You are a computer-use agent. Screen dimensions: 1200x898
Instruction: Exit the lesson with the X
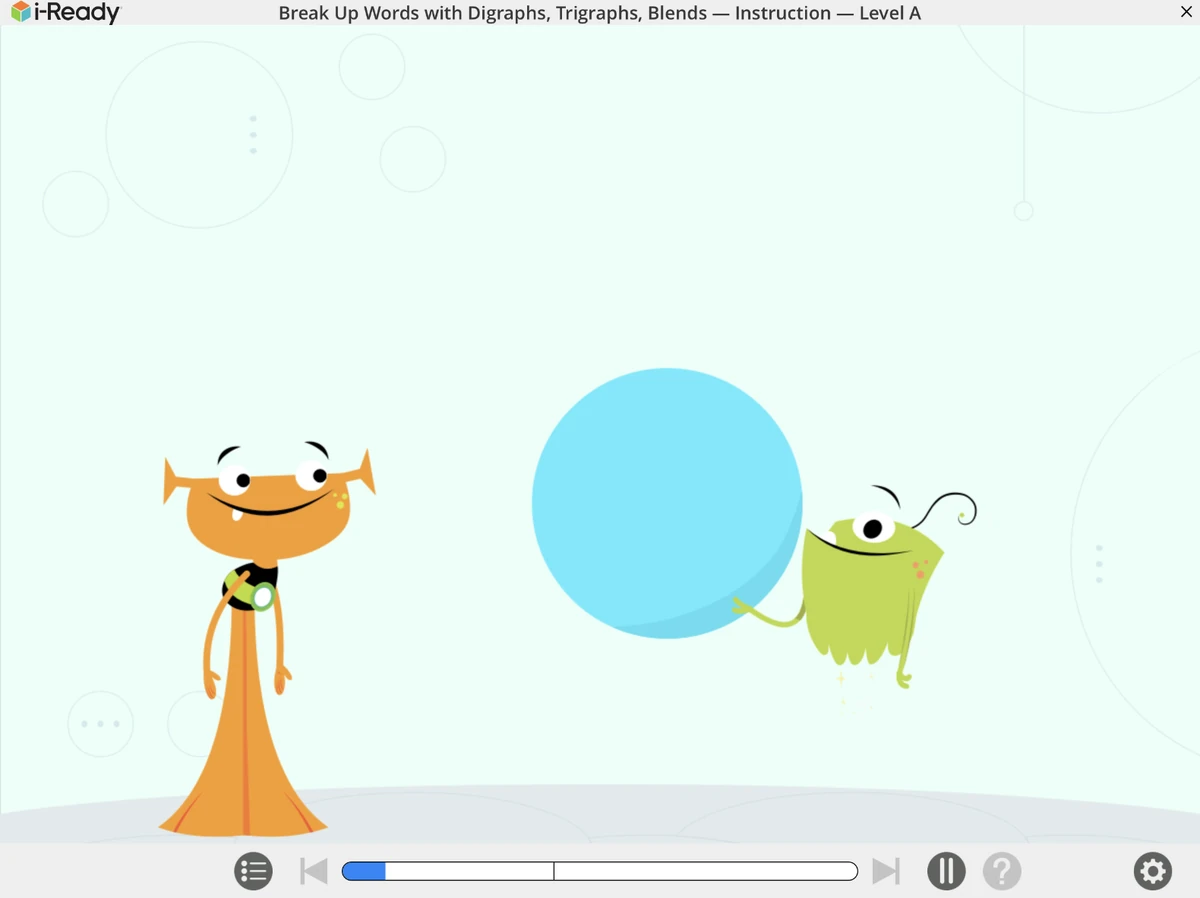pyautogui.click(x=1186, y=12)
